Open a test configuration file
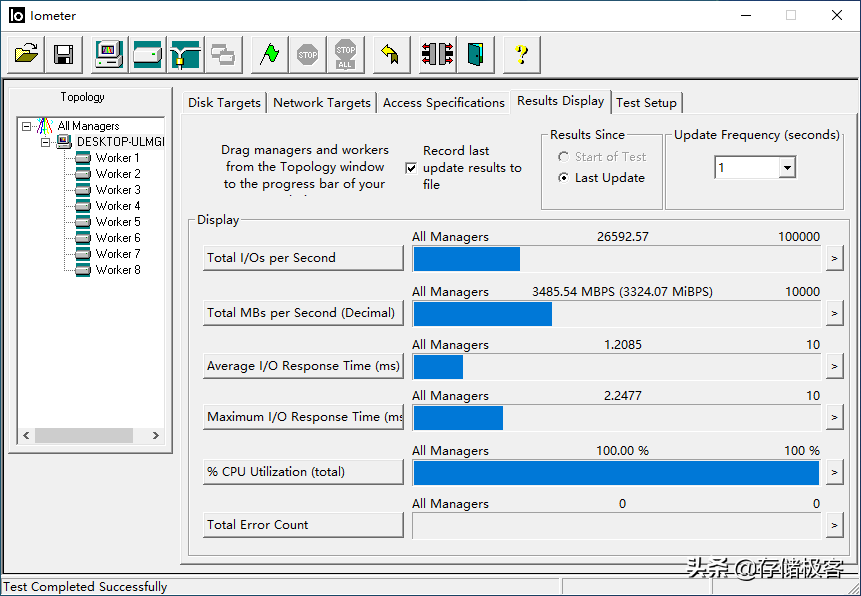 click(x=27, y=54)
